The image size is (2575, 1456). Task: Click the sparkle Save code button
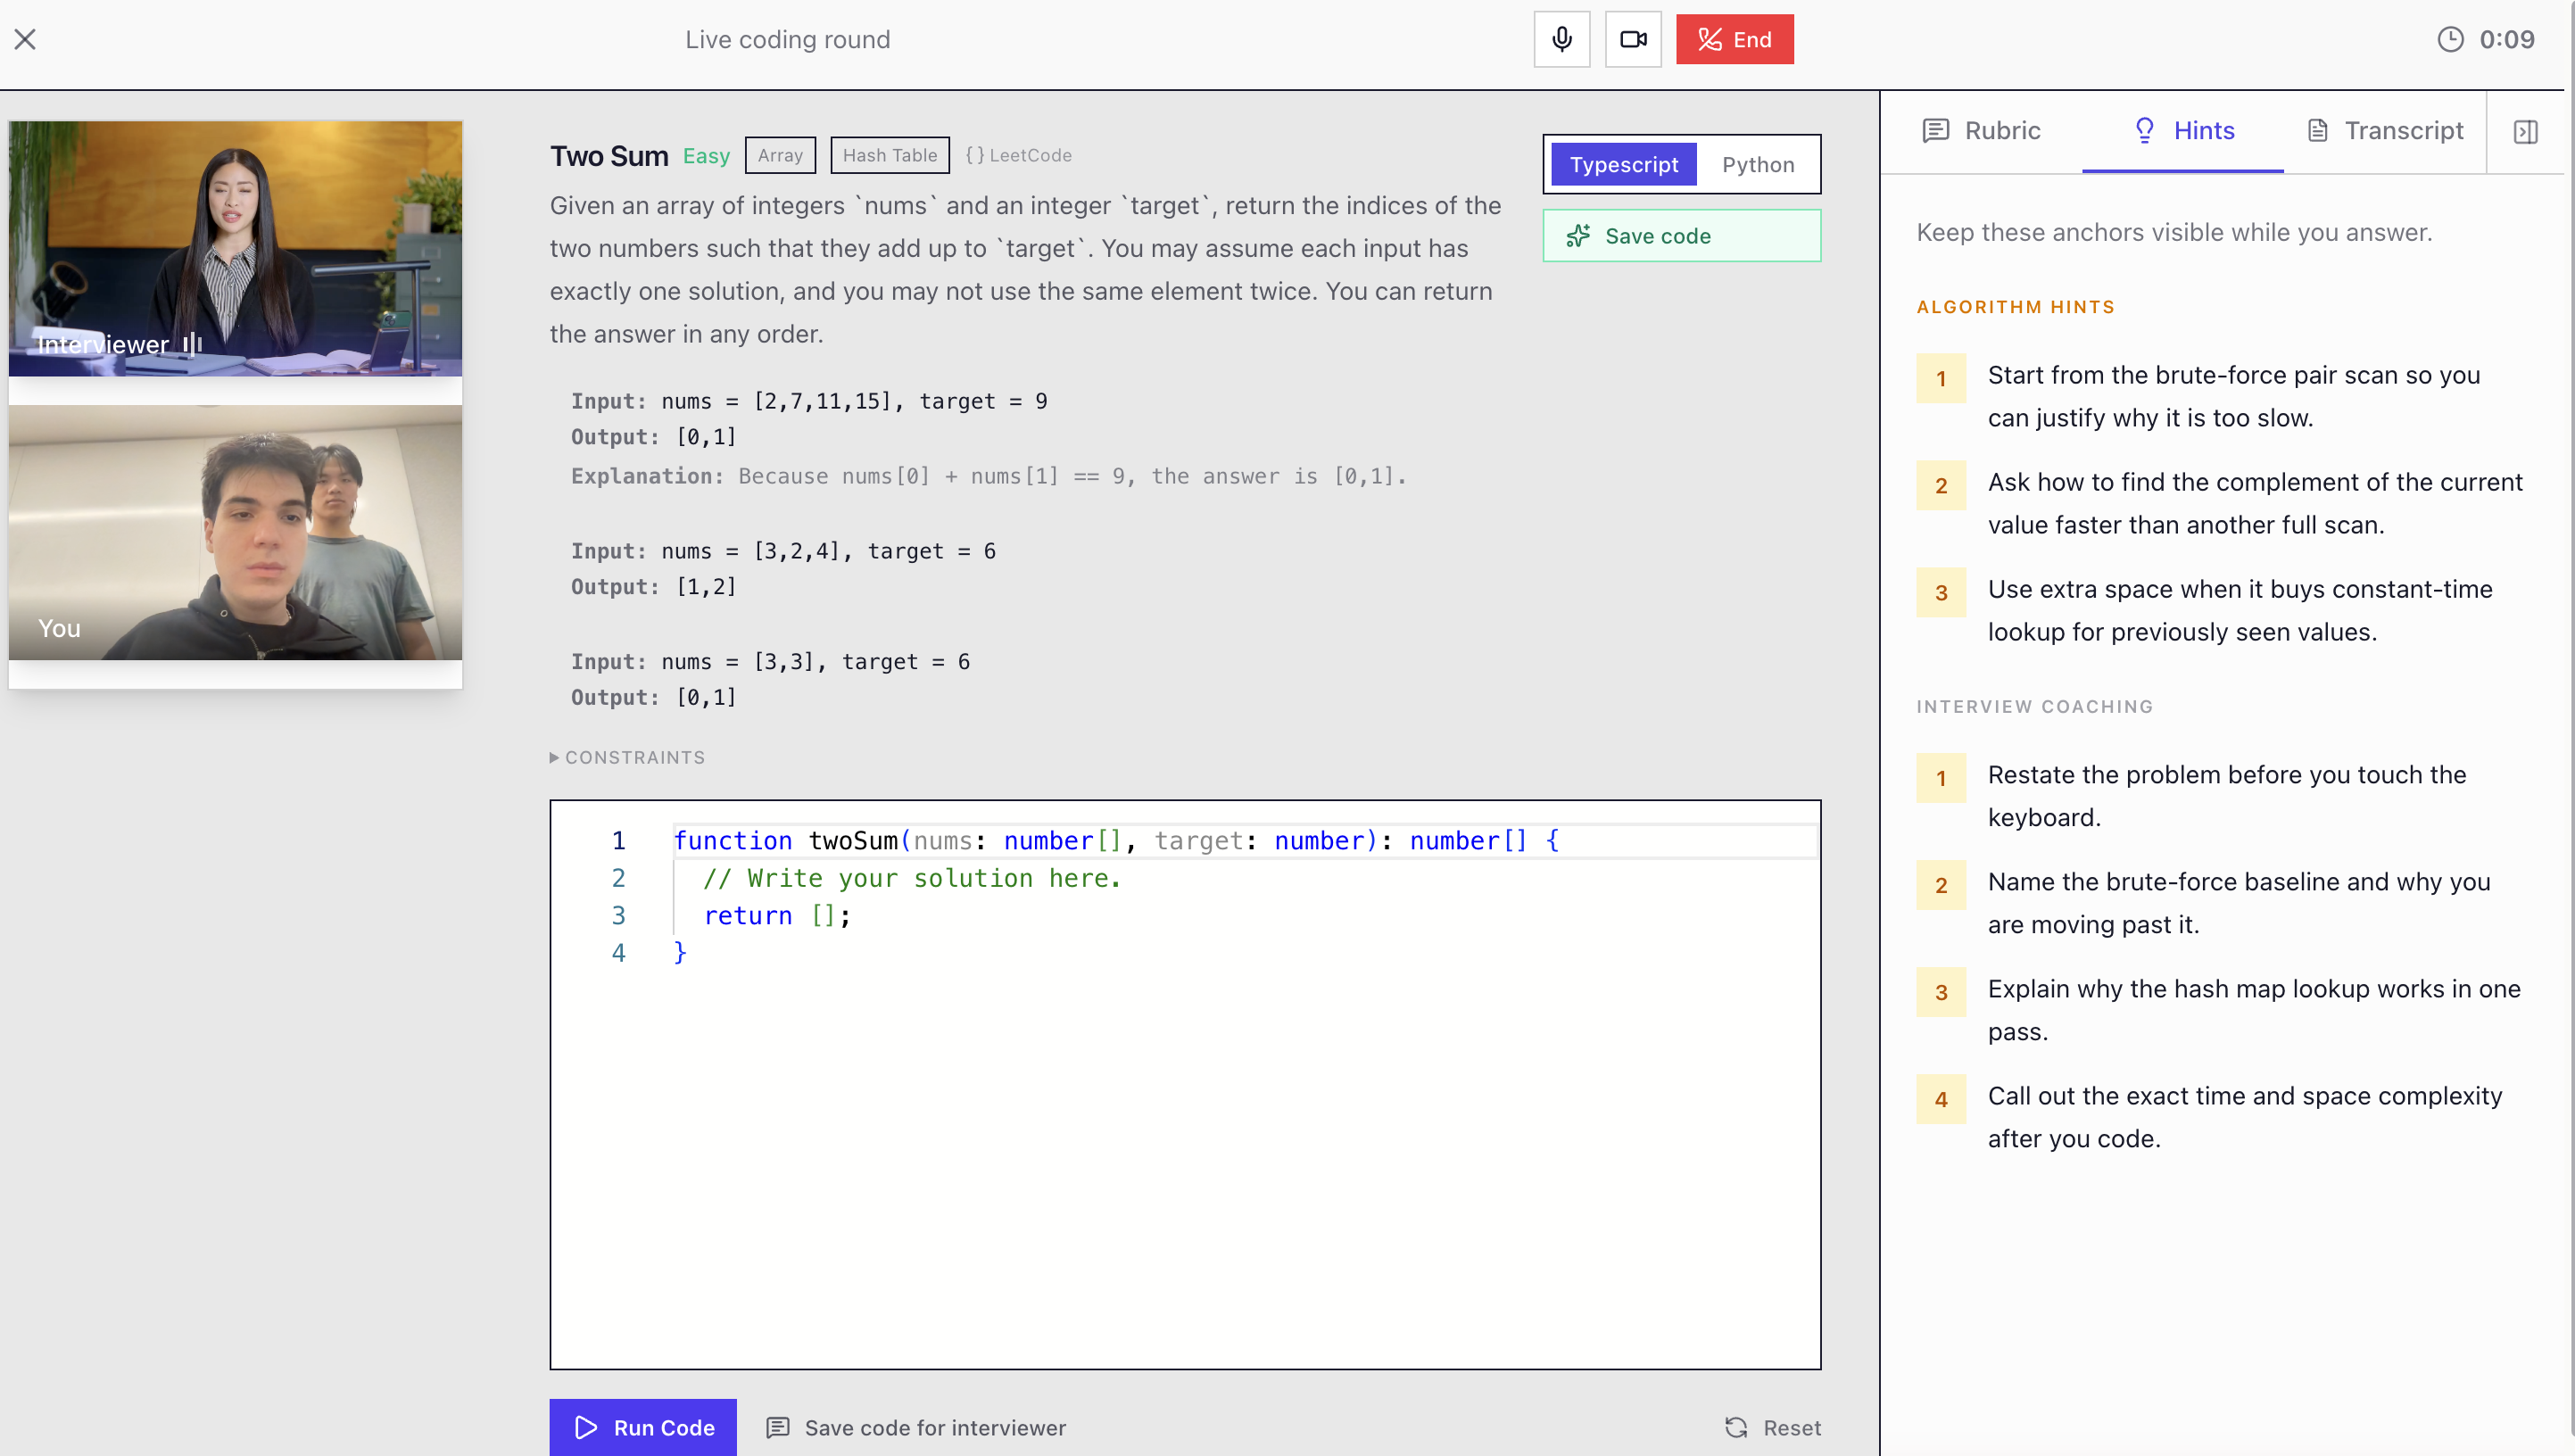(1681, 236)
